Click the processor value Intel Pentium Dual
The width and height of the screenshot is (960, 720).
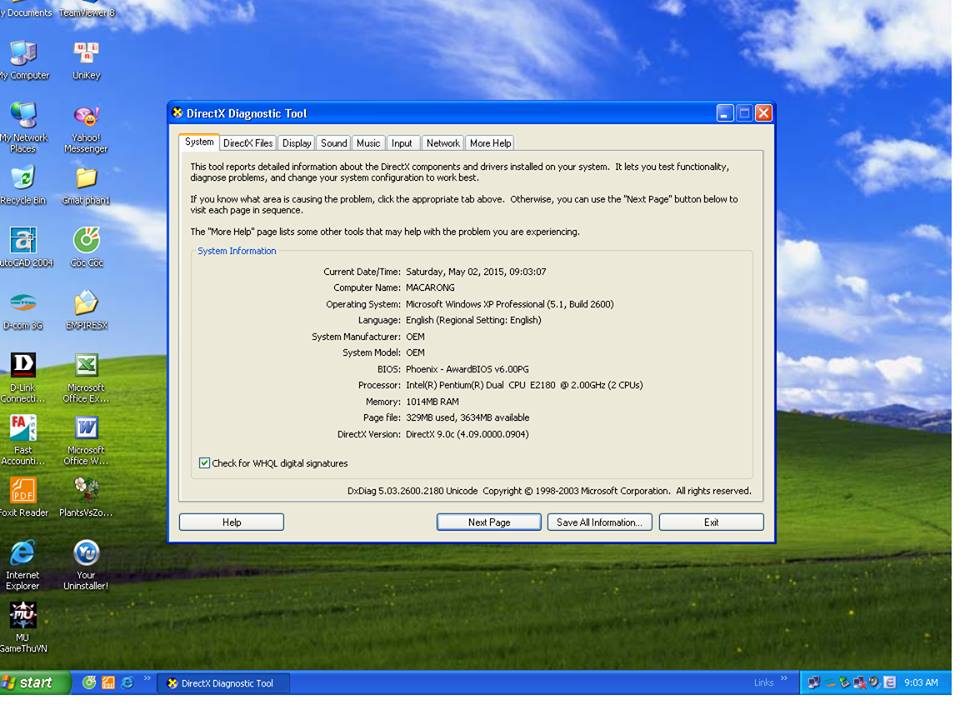[524, 385]
